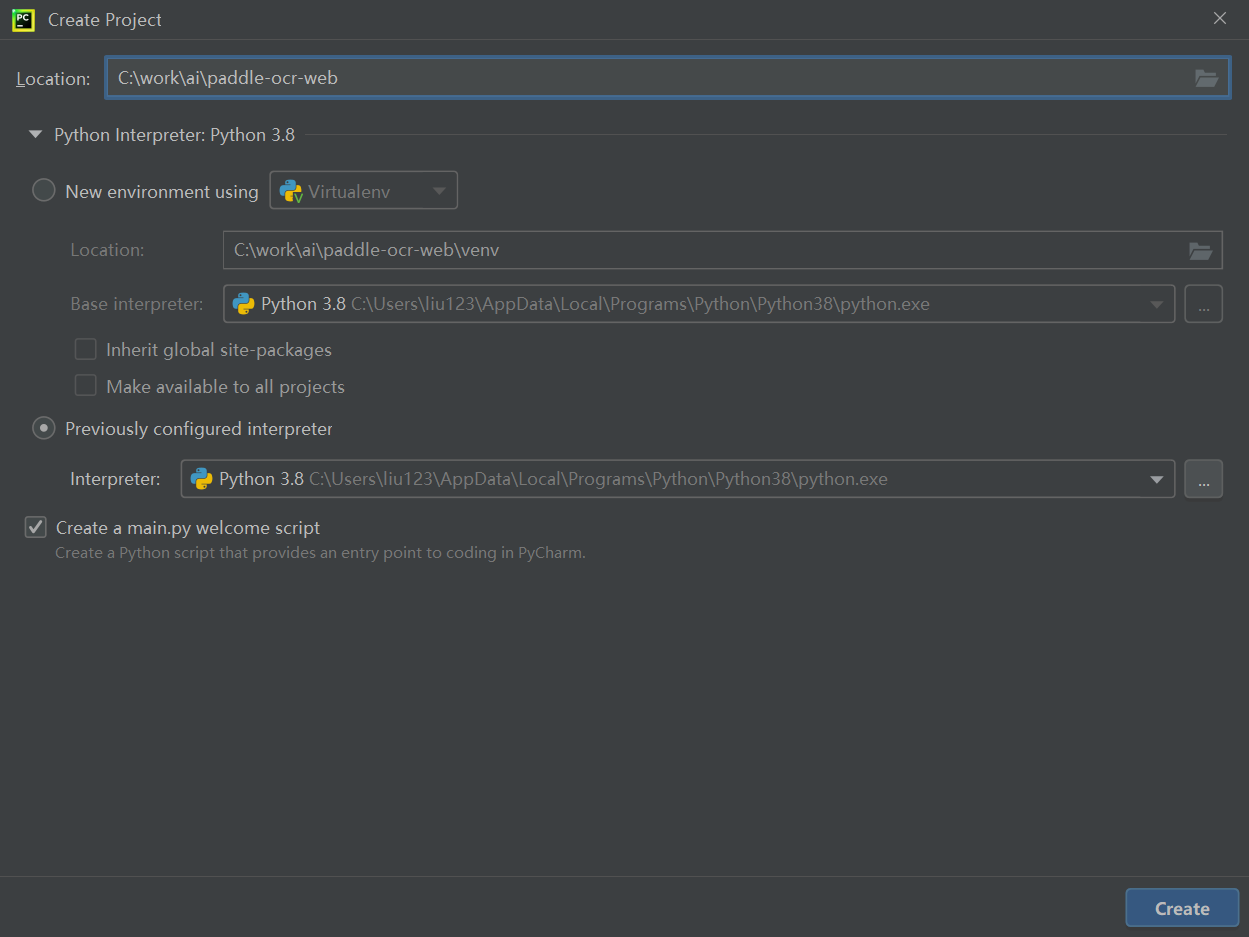The width and height of the screenshot is (1249, 937).
Task: Close the Create Project dialog
Action: click(x=1219, y=19)
